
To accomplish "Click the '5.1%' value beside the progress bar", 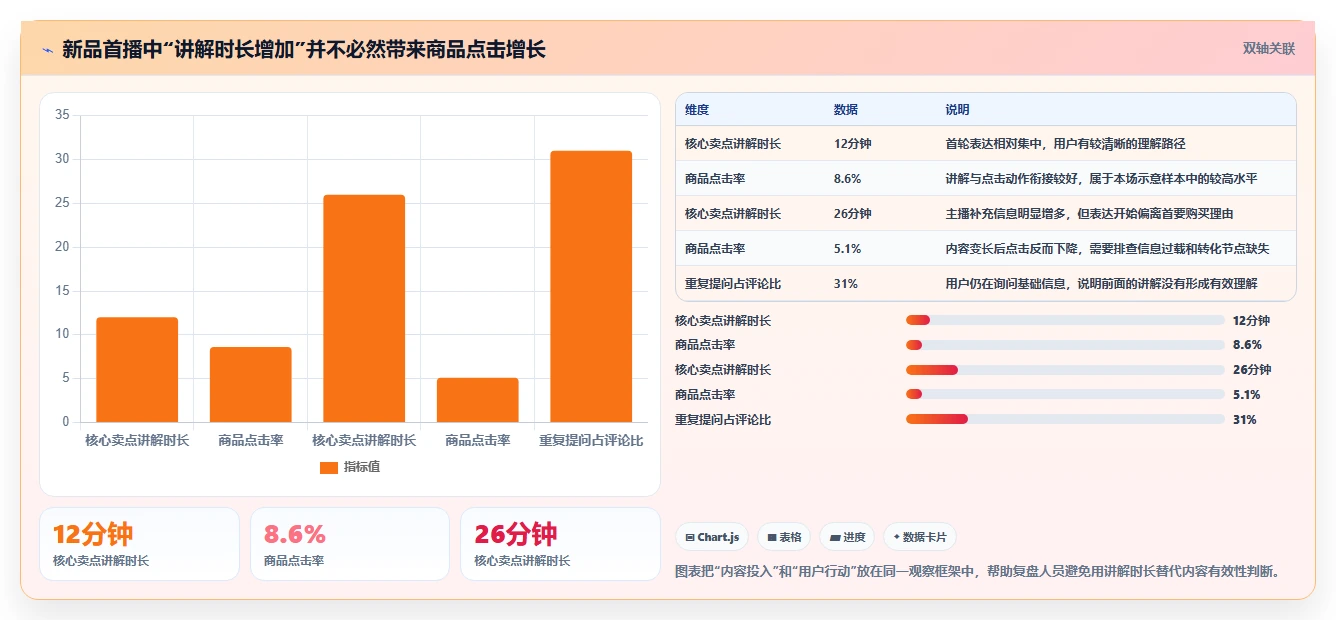I will tap(1247, 395).
